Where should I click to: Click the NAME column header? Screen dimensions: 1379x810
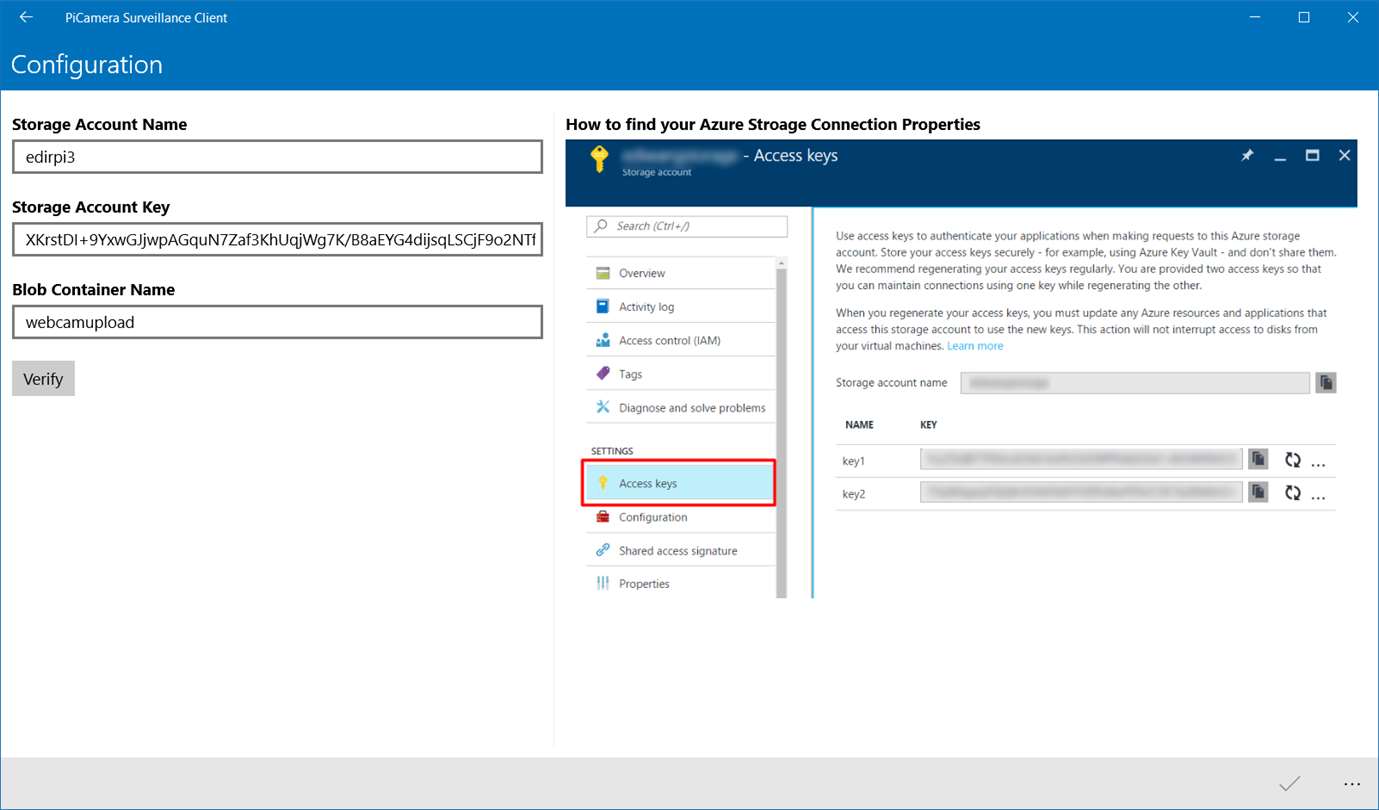(859, 425)
